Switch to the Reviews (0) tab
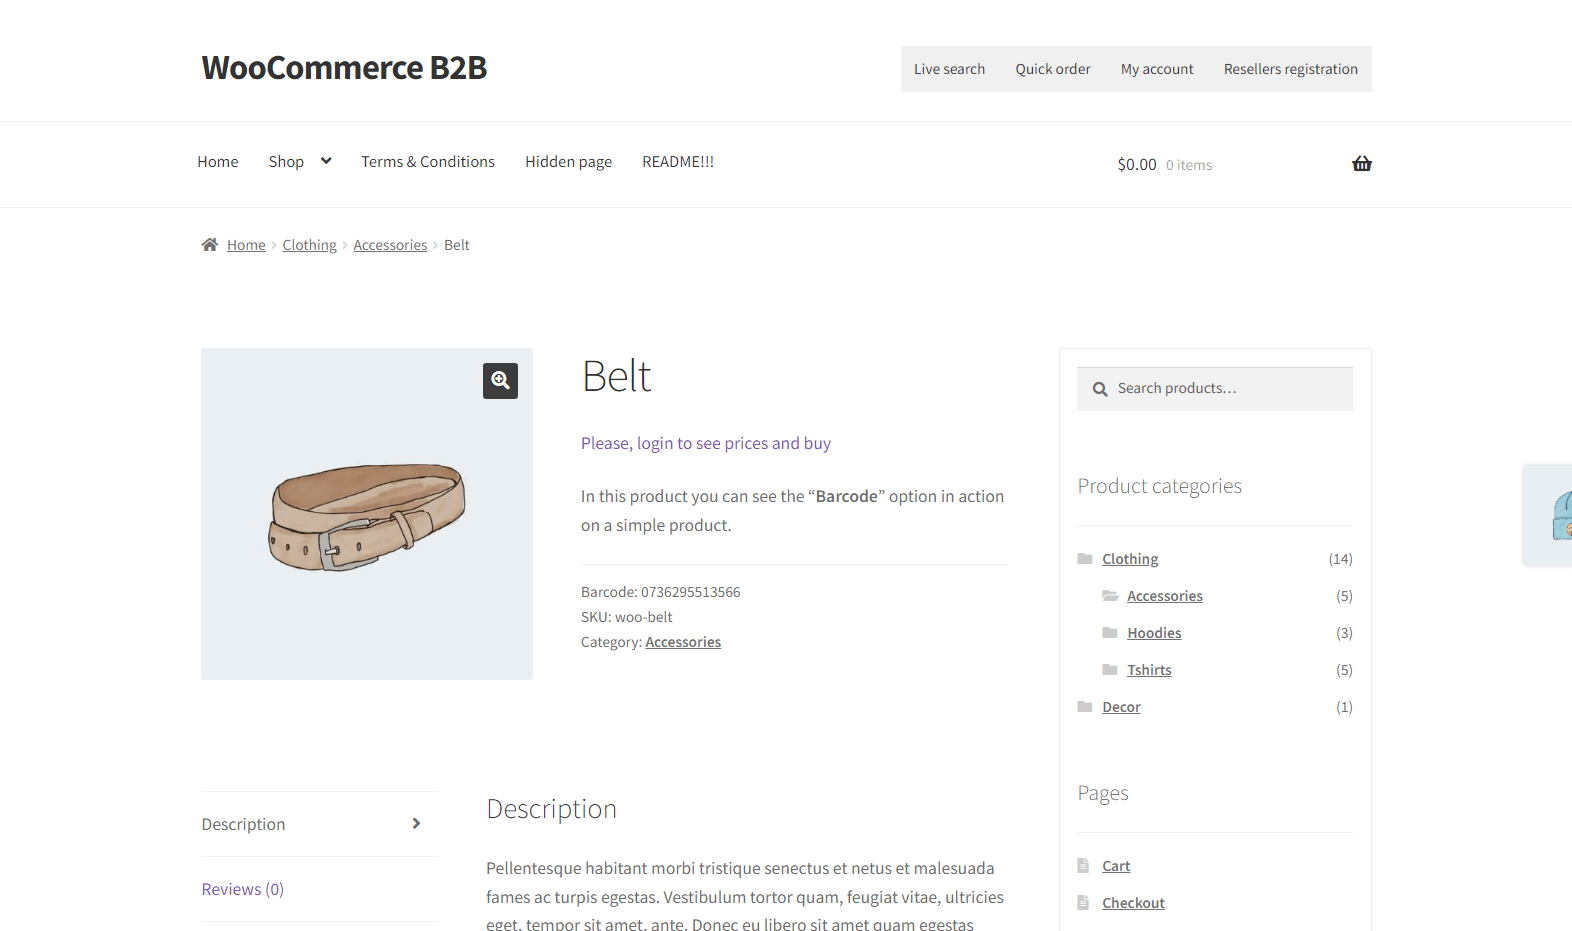This screenshot has width=1572, height=931. 243,889
